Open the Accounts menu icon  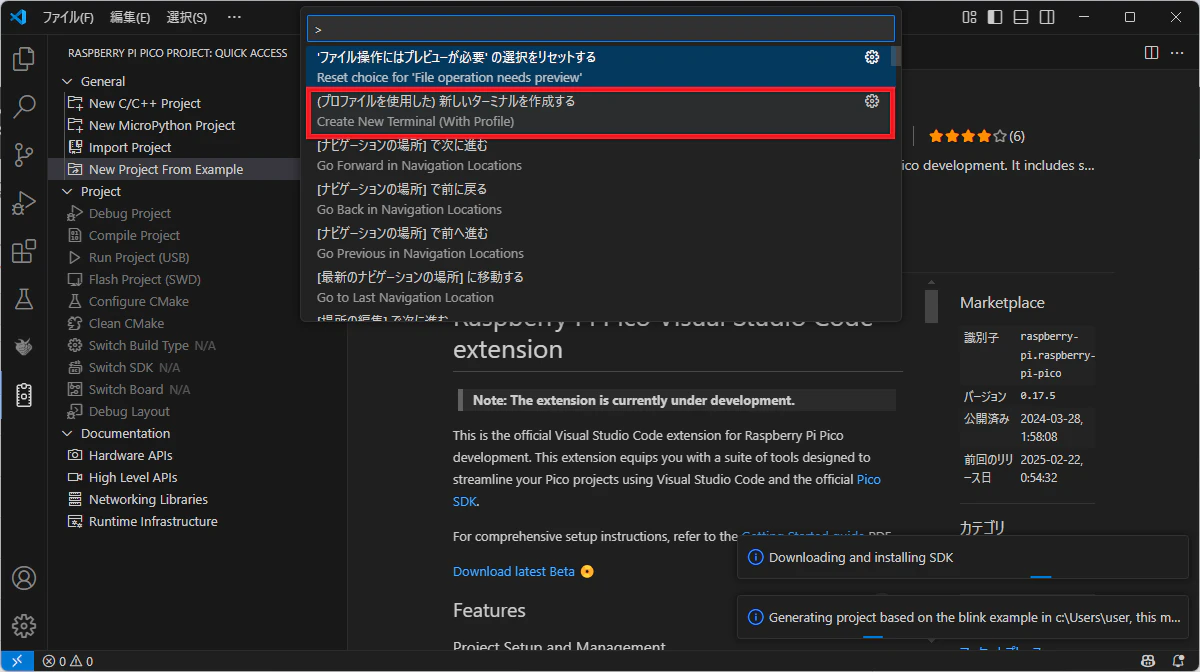coord(24,578)
